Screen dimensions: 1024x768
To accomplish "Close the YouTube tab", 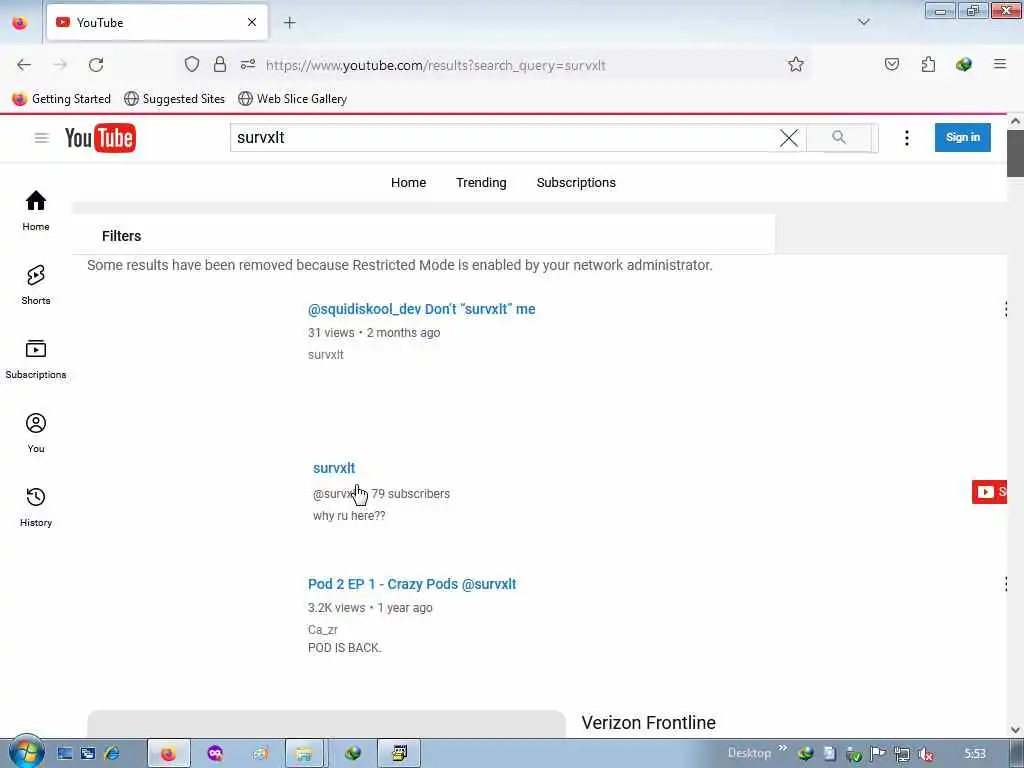I will (252, 22).
